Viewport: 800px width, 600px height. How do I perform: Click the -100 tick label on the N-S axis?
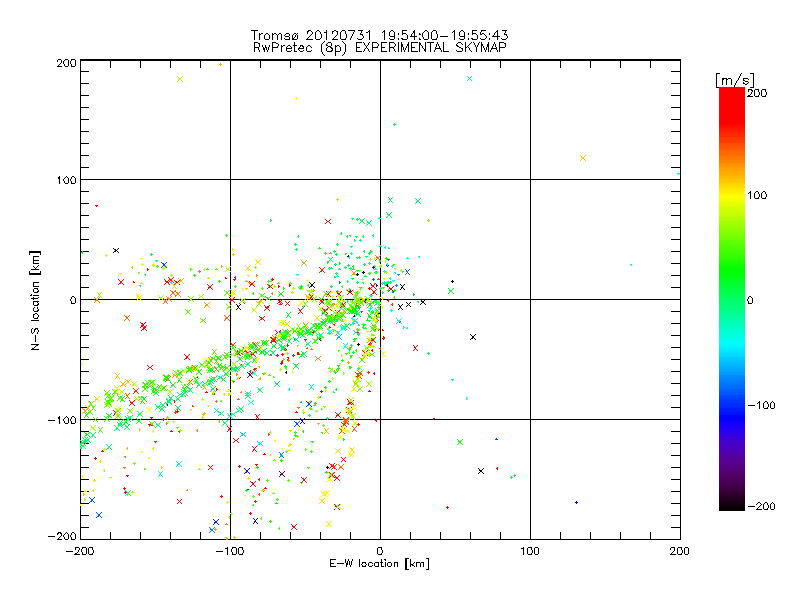62,420
